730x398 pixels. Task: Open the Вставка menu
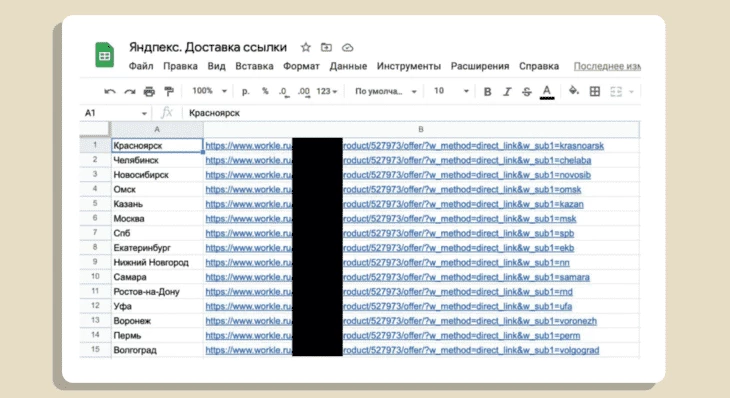[254, 66]
